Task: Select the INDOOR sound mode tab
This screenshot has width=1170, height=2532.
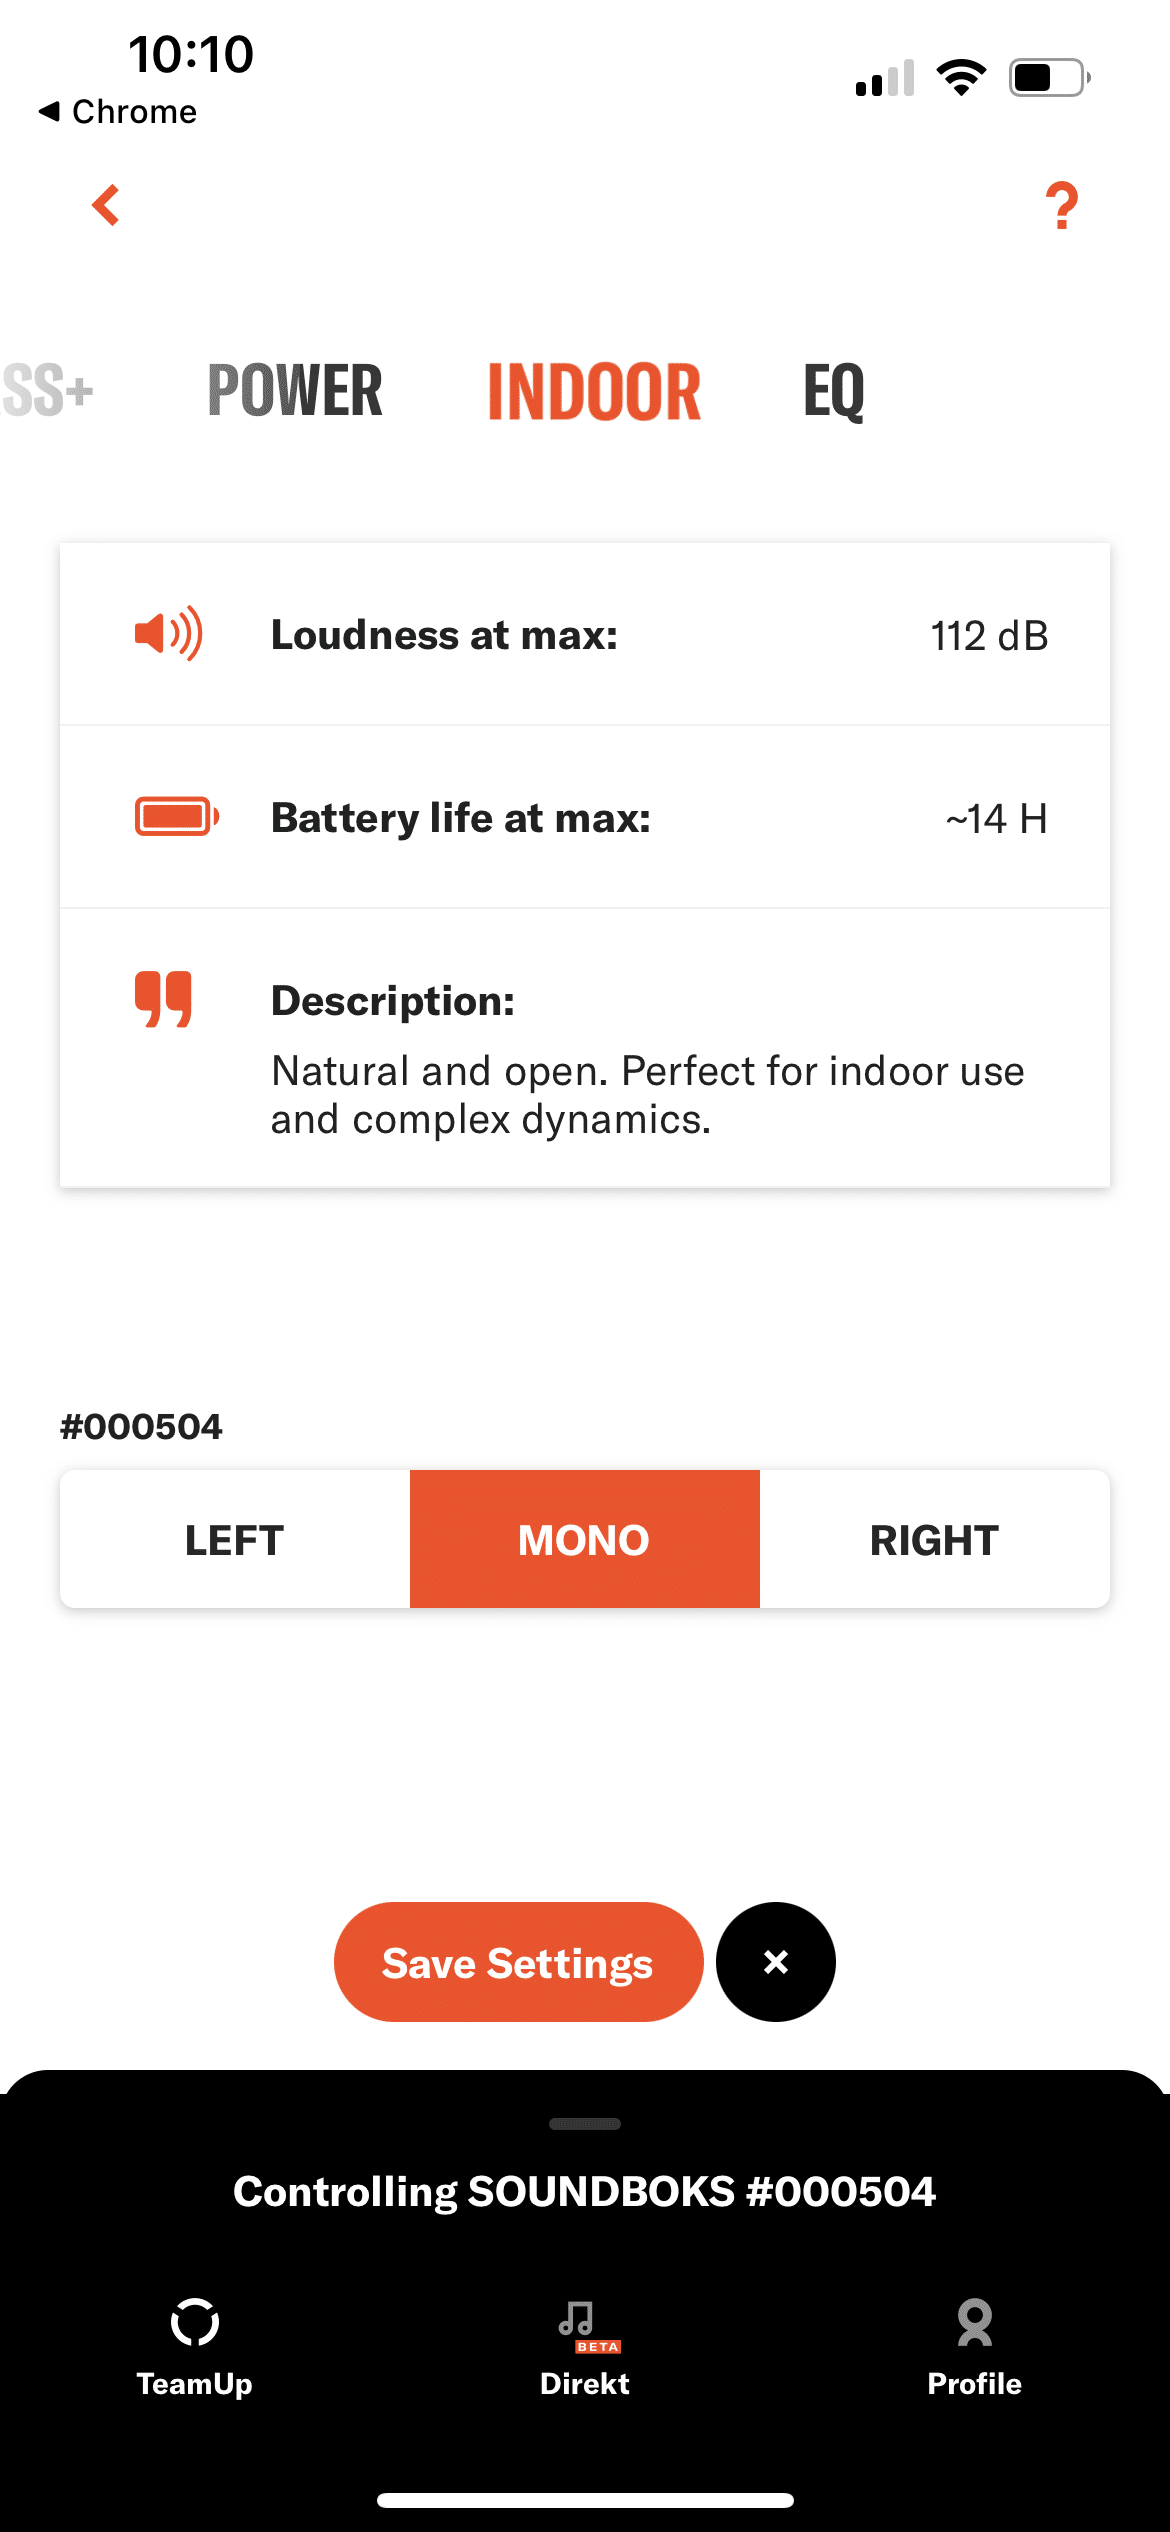Action: pyautogui.click(x=594, y=391)
